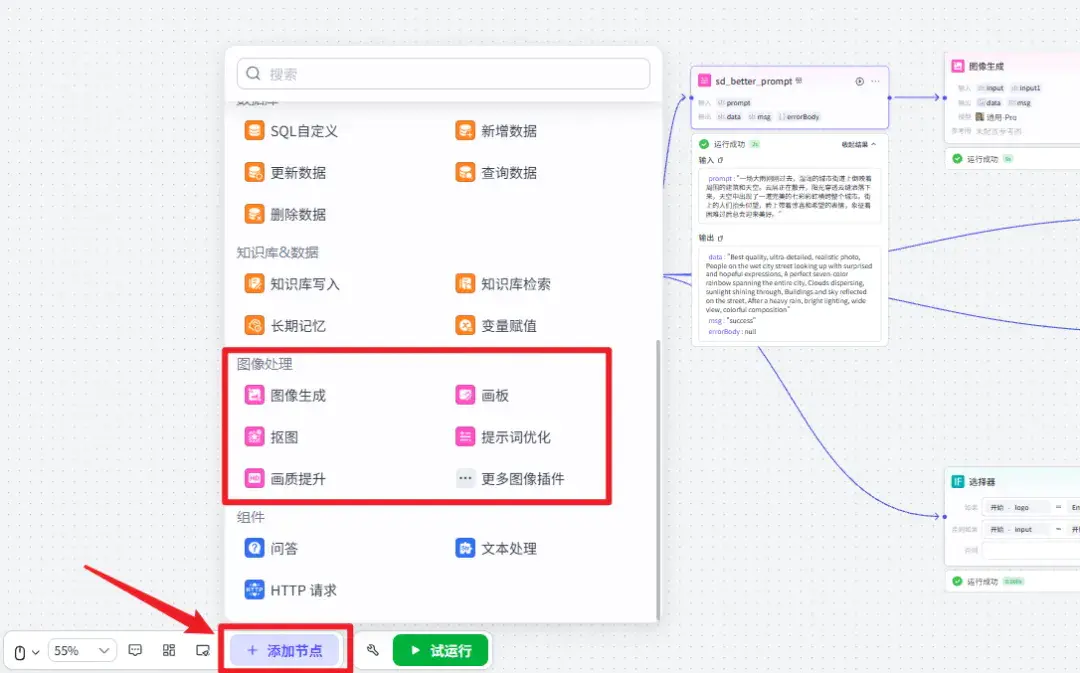Open the 55% zoom level dropdown

click(x=81, y=650)
